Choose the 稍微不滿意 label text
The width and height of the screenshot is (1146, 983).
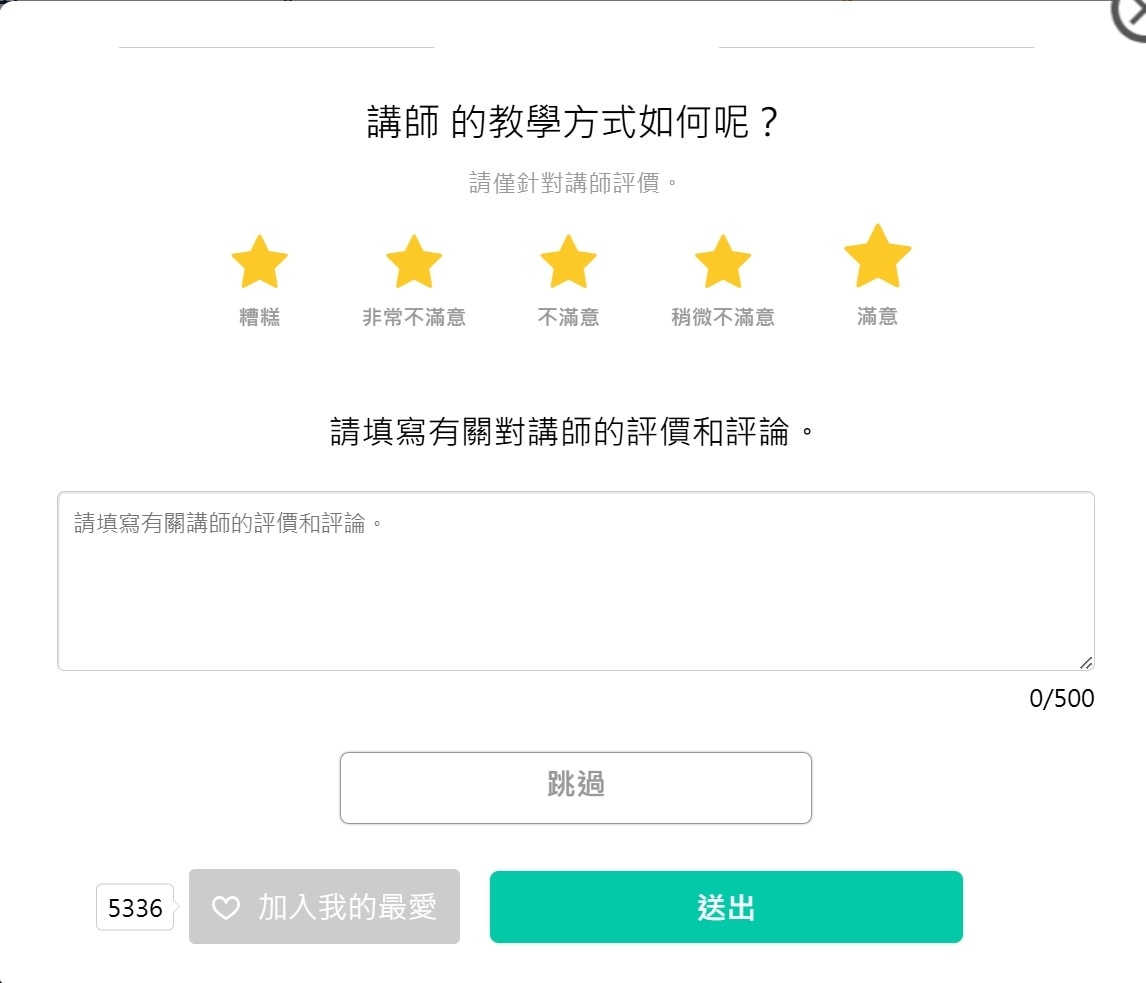coord(723,317)
